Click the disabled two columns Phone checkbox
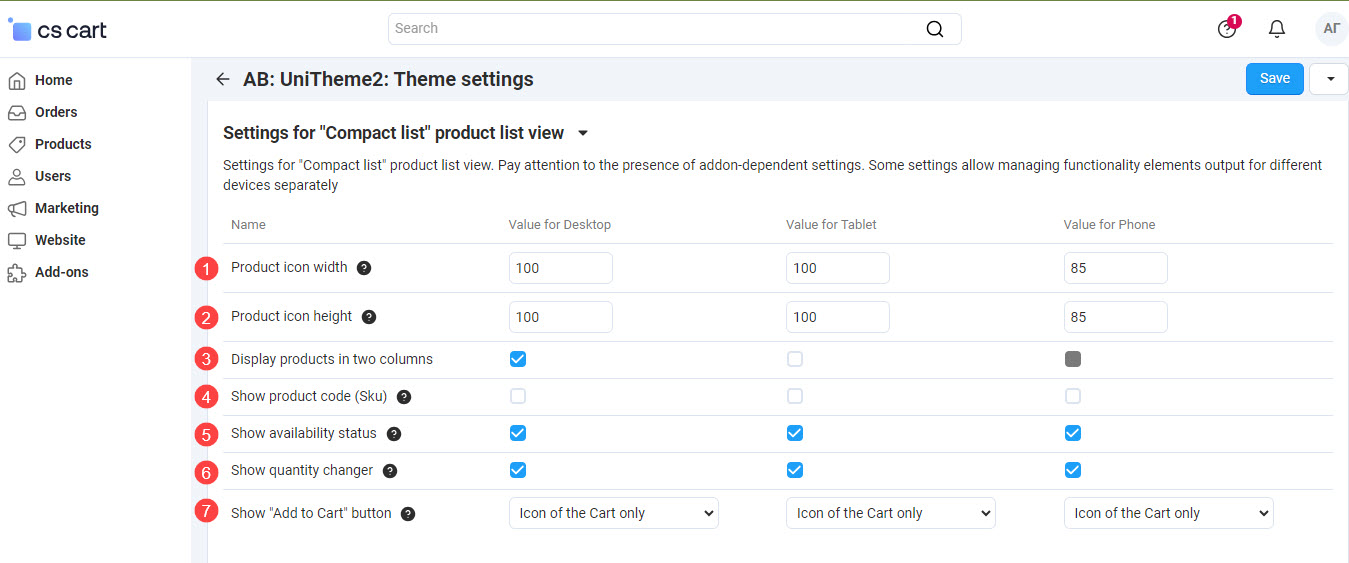Image resolution: width=1349 pixels, height=563 pixels. pyautogui.click(x=1073, y=359)
